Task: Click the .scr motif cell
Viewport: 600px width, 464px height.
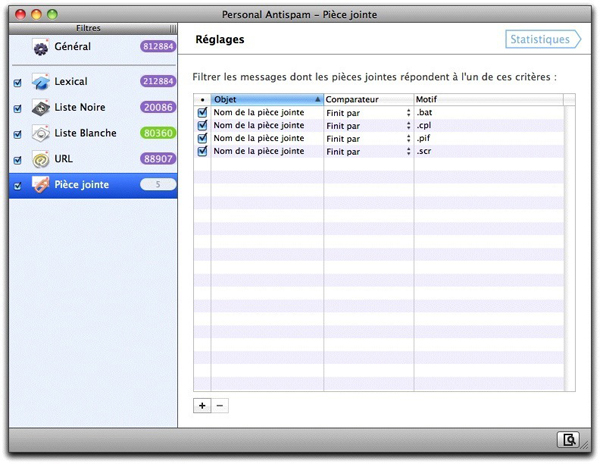Action: pyautogui.click(x=488, y=151)
